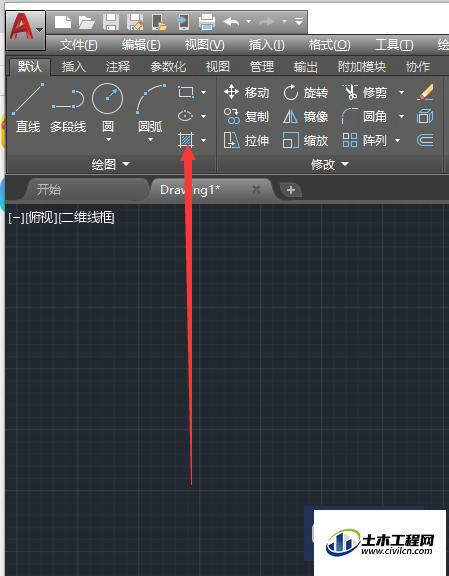The image size is (449, 576).
Task: Switch to the 管理 ribbon tab
Action: (262, 66)
